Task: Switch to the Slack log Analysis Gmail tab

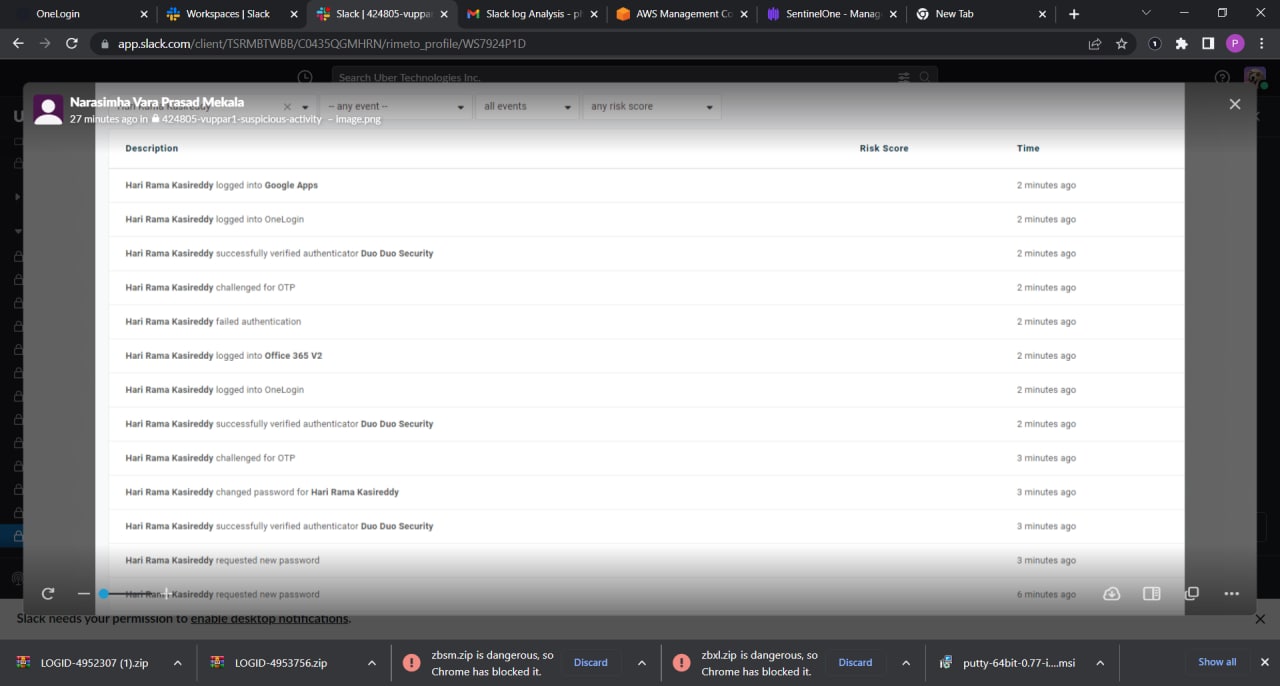Action: [531, 14]
